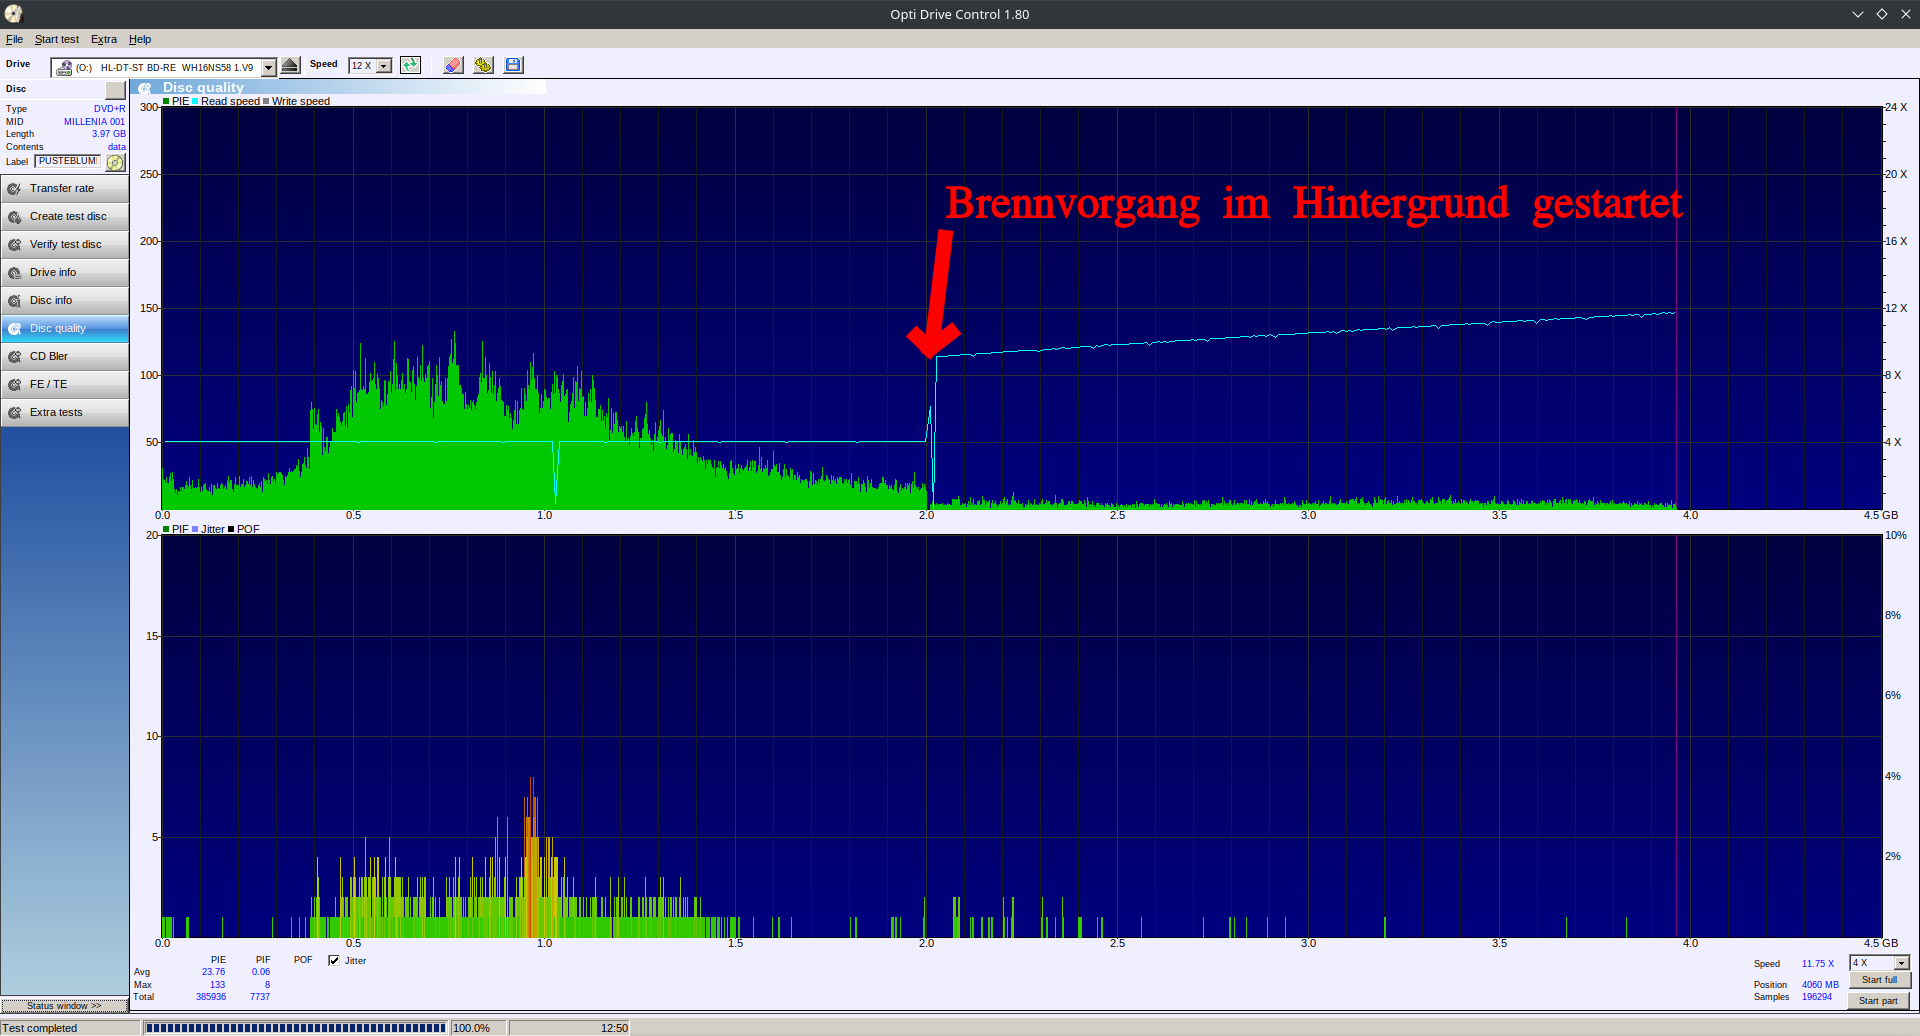Click the disc label icon beside PUSTEBLUM field

114,162
